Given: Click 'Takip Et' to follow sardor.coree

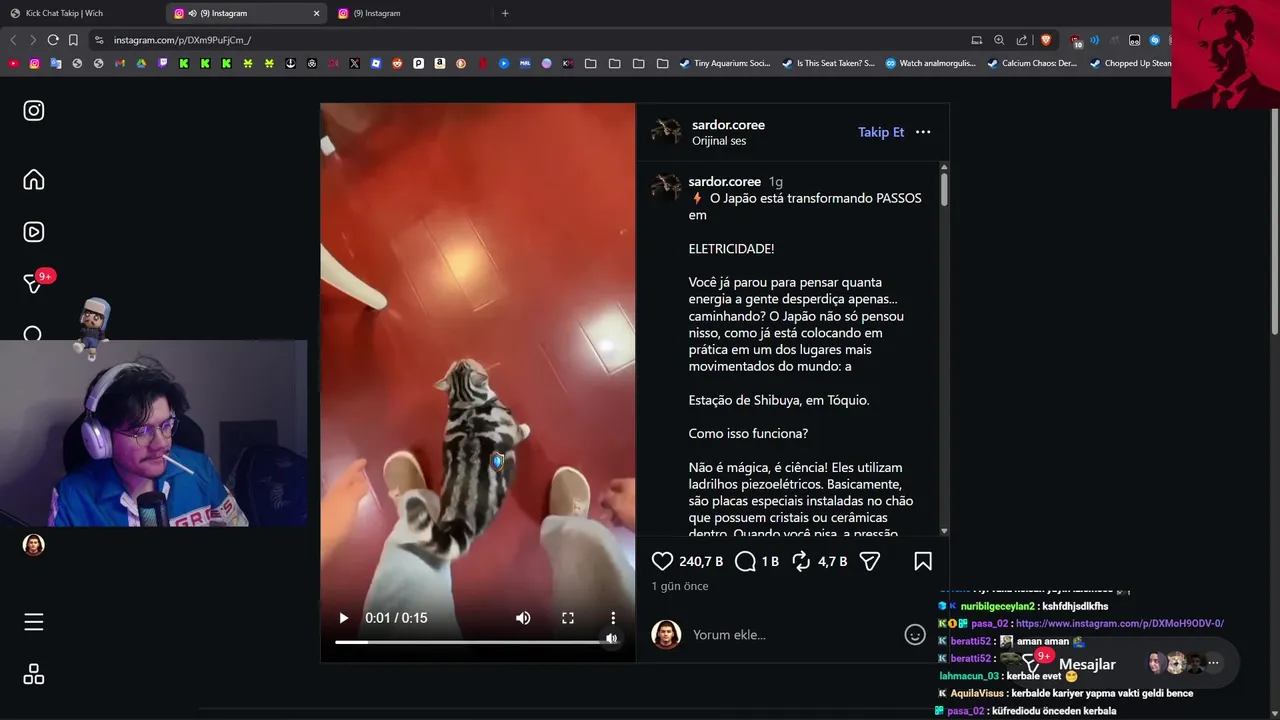Looking at the screenshot, I should tap(881, 132).
